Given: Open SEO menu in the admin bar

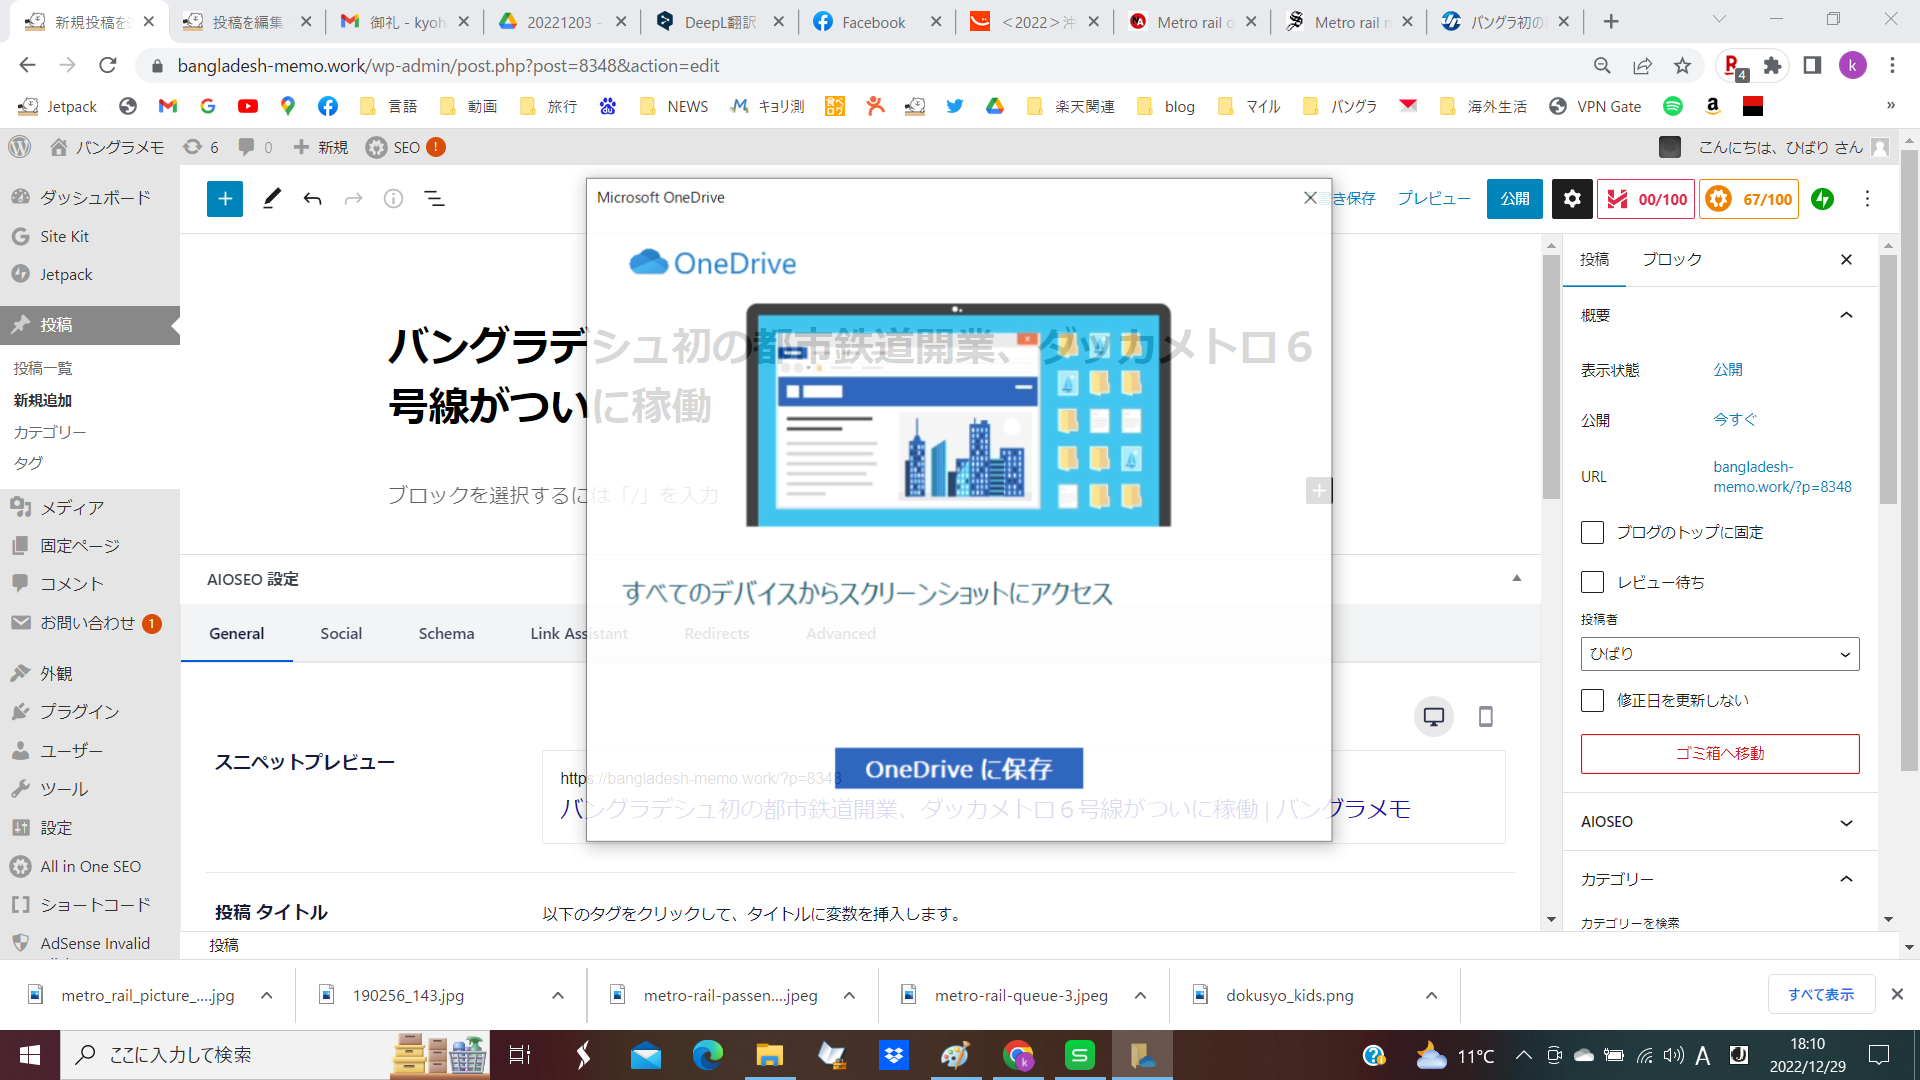Looking at the screenshot, I should 405,147.
